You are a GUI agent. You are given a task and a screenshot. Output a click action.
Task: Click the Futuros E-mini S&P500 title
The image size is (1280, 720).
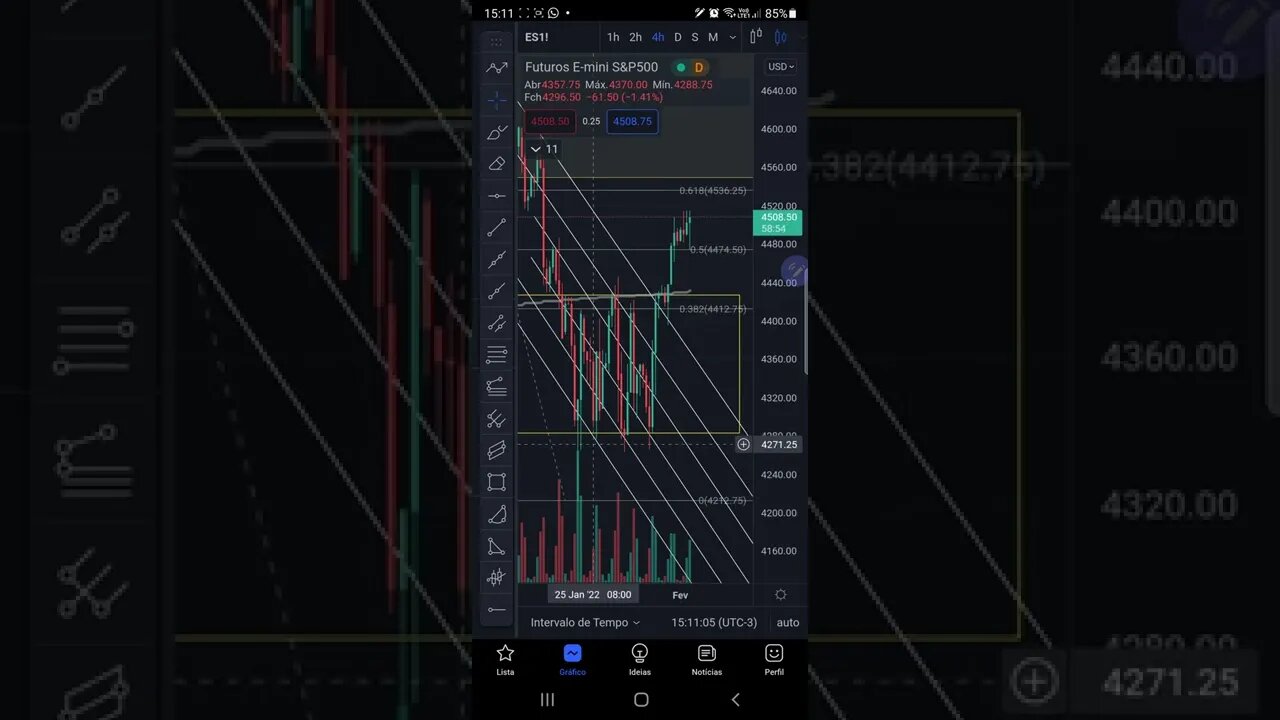[591, 67]
